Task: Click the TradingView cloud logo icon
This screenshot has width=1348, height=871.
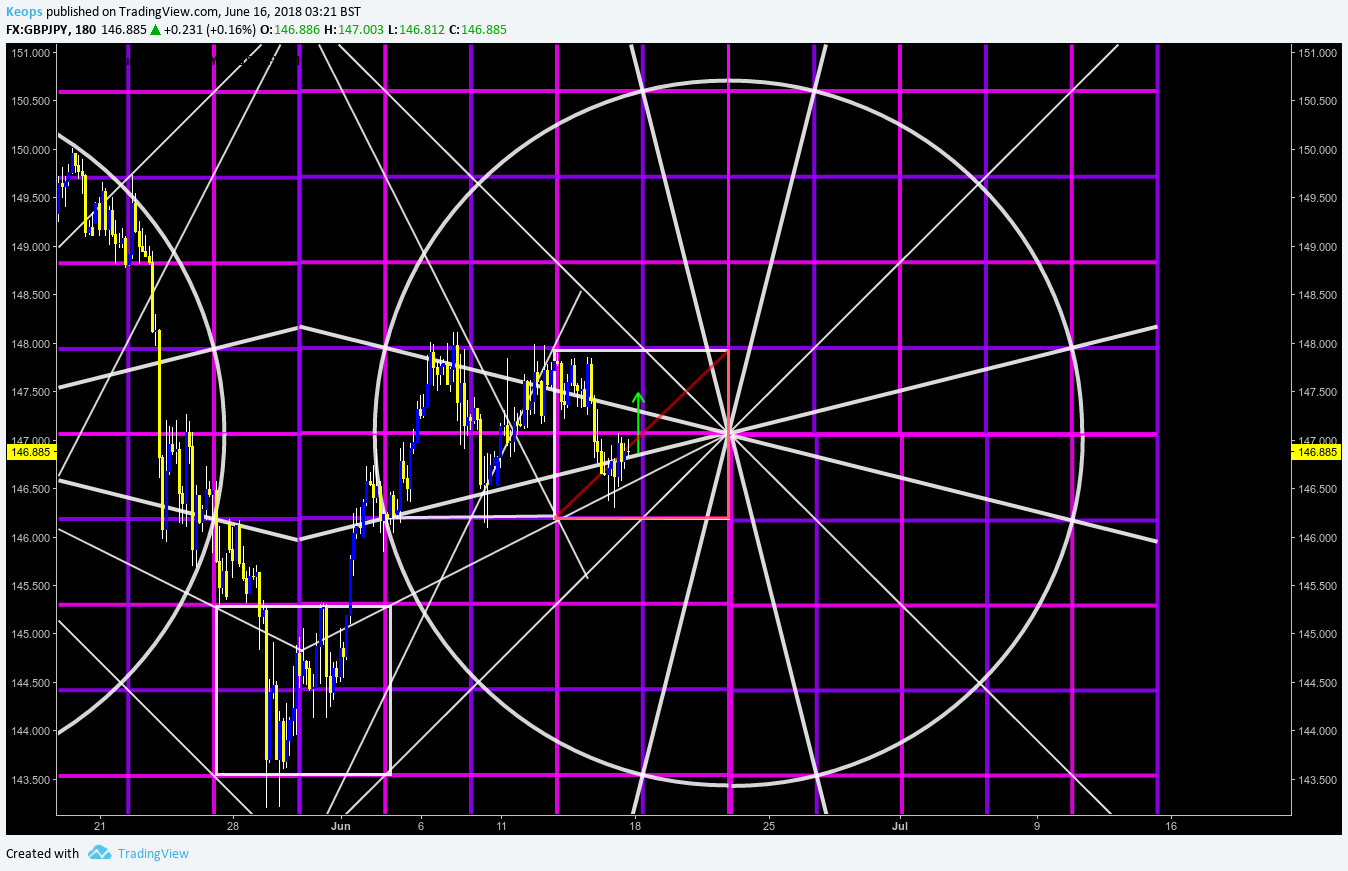Action: pos(98,853)
